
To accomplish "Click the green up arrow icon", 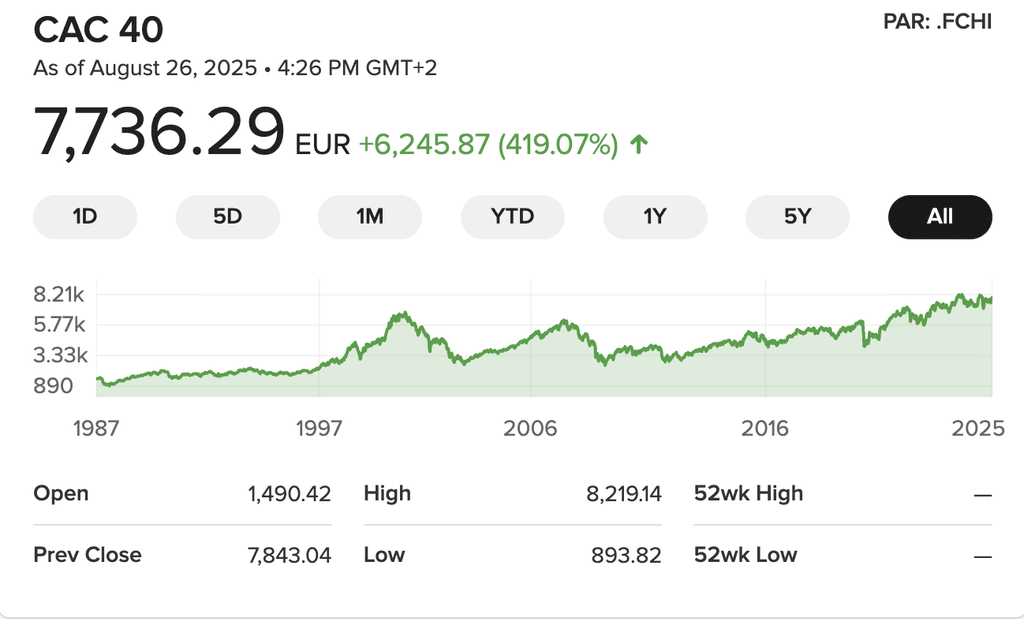I will pyautogui.click(x=639, y=145).
